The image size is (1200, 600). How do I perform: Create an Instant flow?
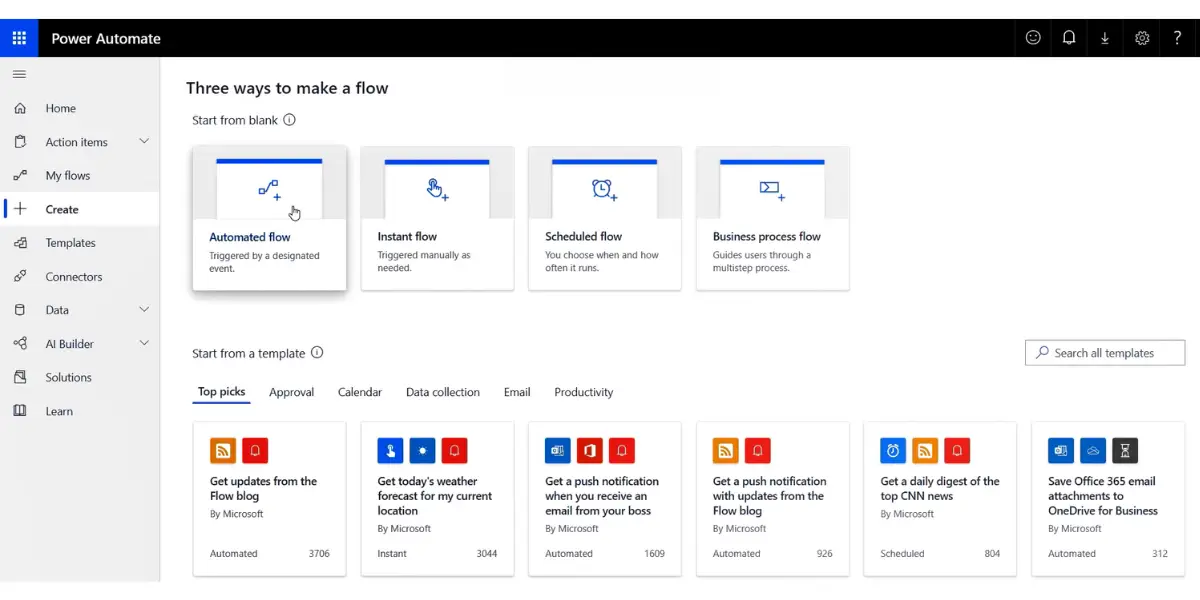click(437, 218)
